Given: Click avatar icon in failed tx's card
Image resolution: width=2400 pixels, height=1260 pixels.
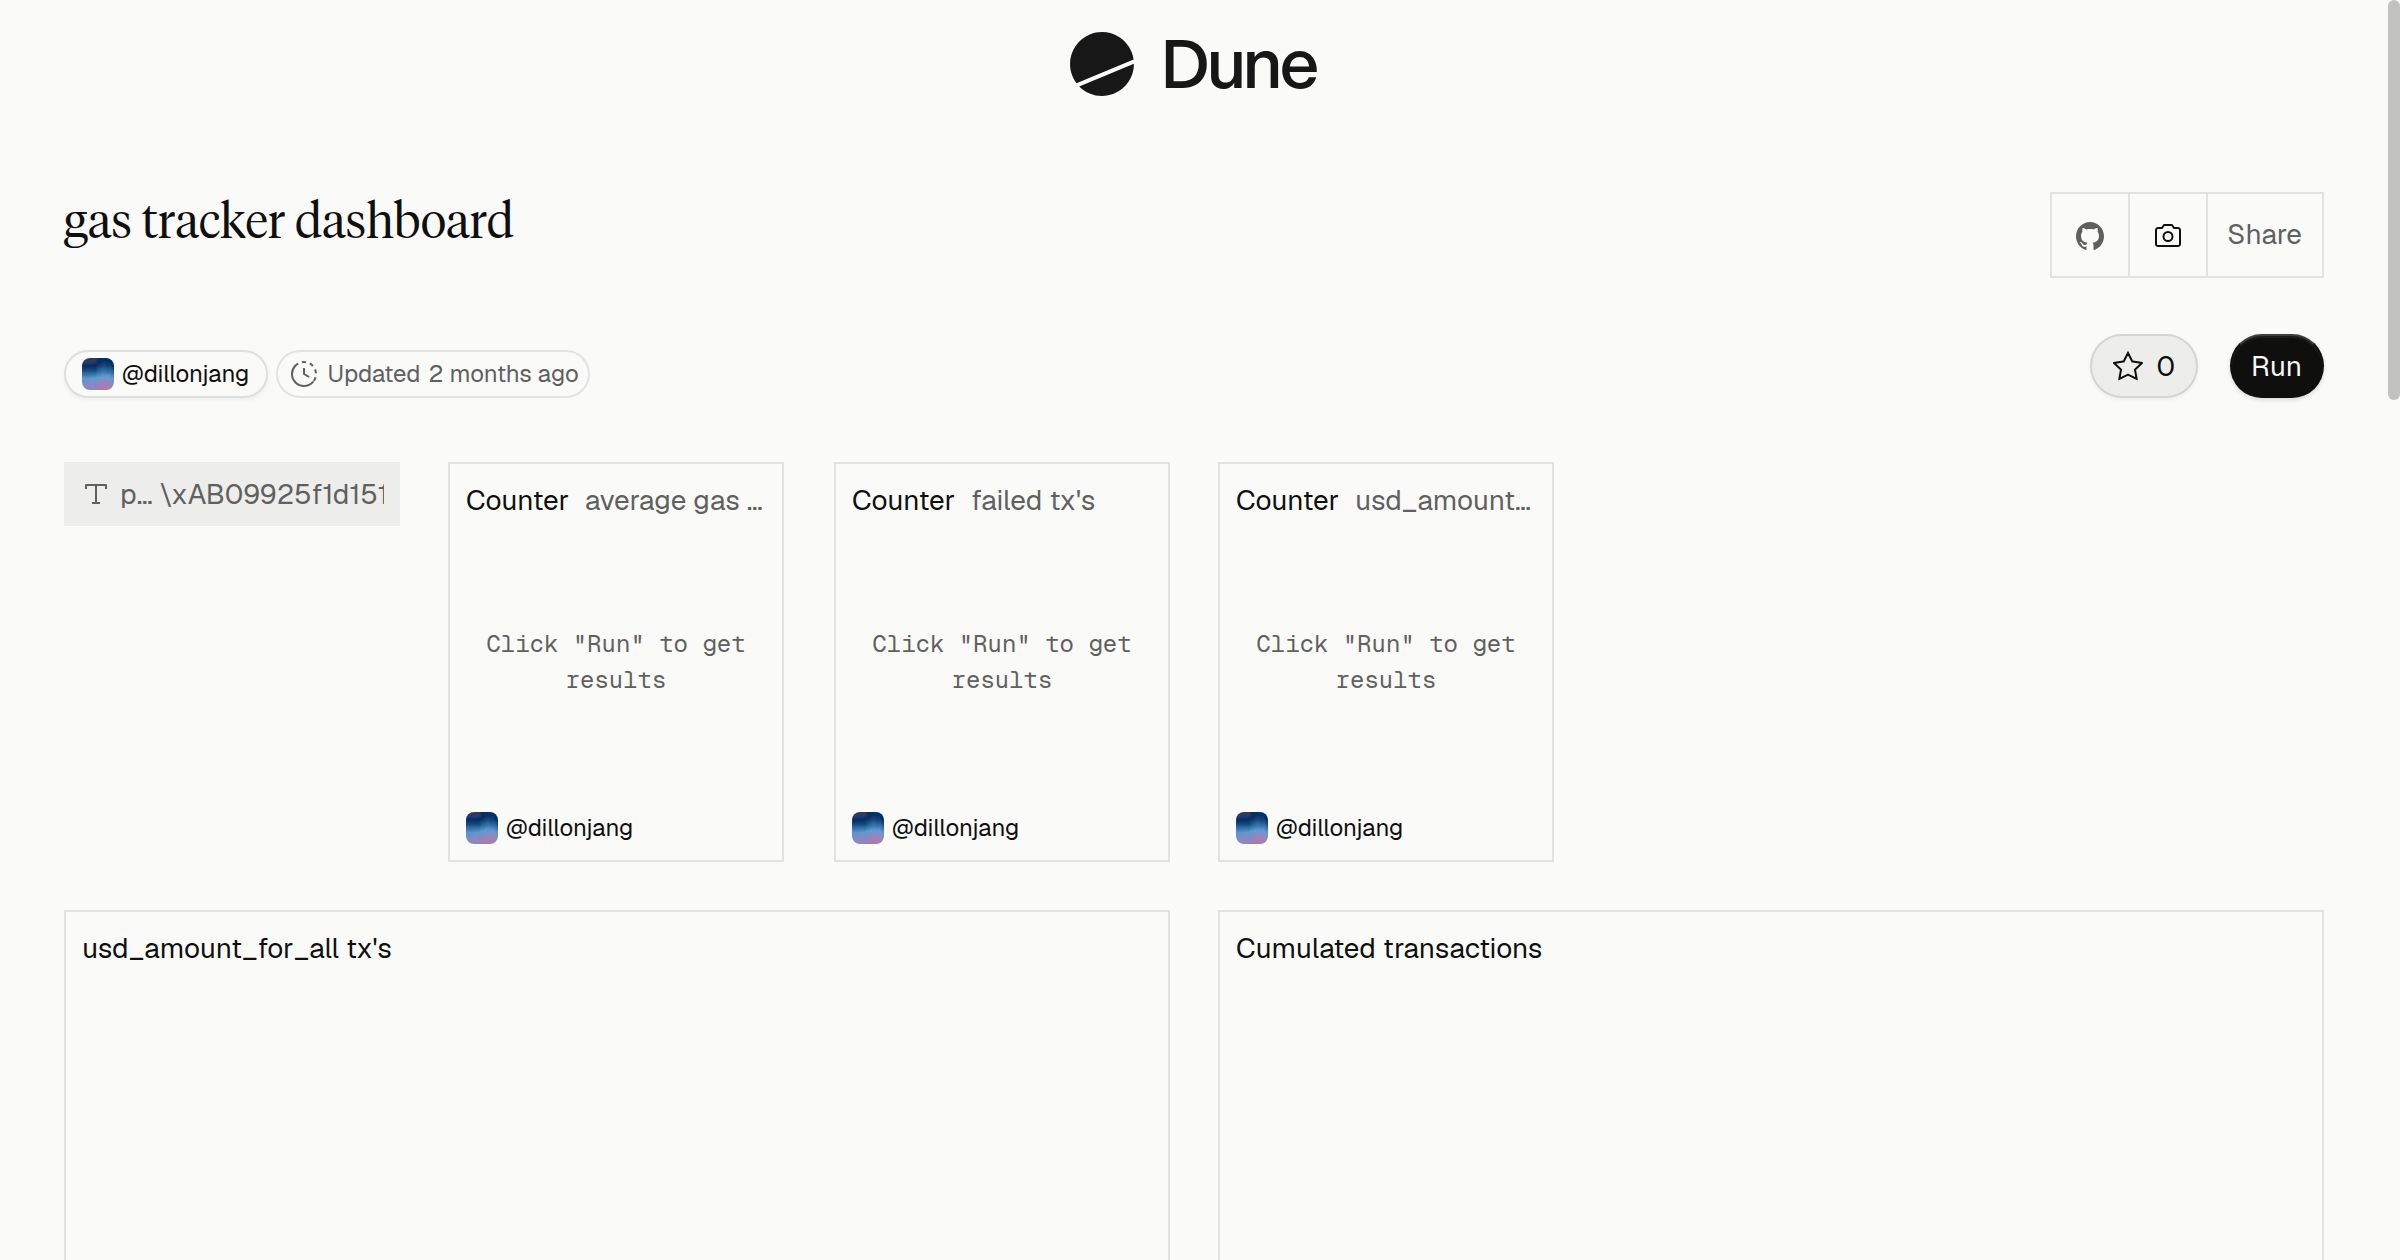Looking at the screenshot, I should click(868, 828).
